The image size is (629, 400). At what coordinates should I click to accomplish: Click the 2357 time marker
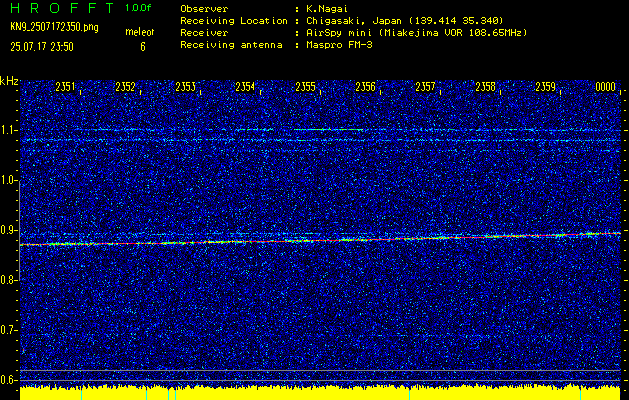click(425, 87)
